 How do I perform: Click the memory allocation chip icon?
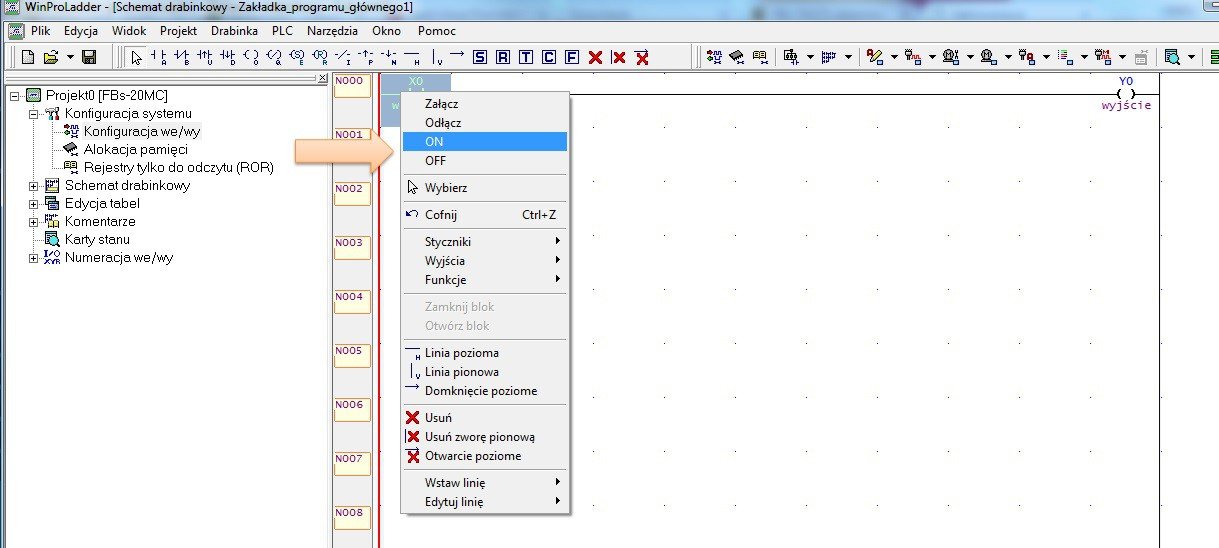pyautogui.click(x=737, y=57)
